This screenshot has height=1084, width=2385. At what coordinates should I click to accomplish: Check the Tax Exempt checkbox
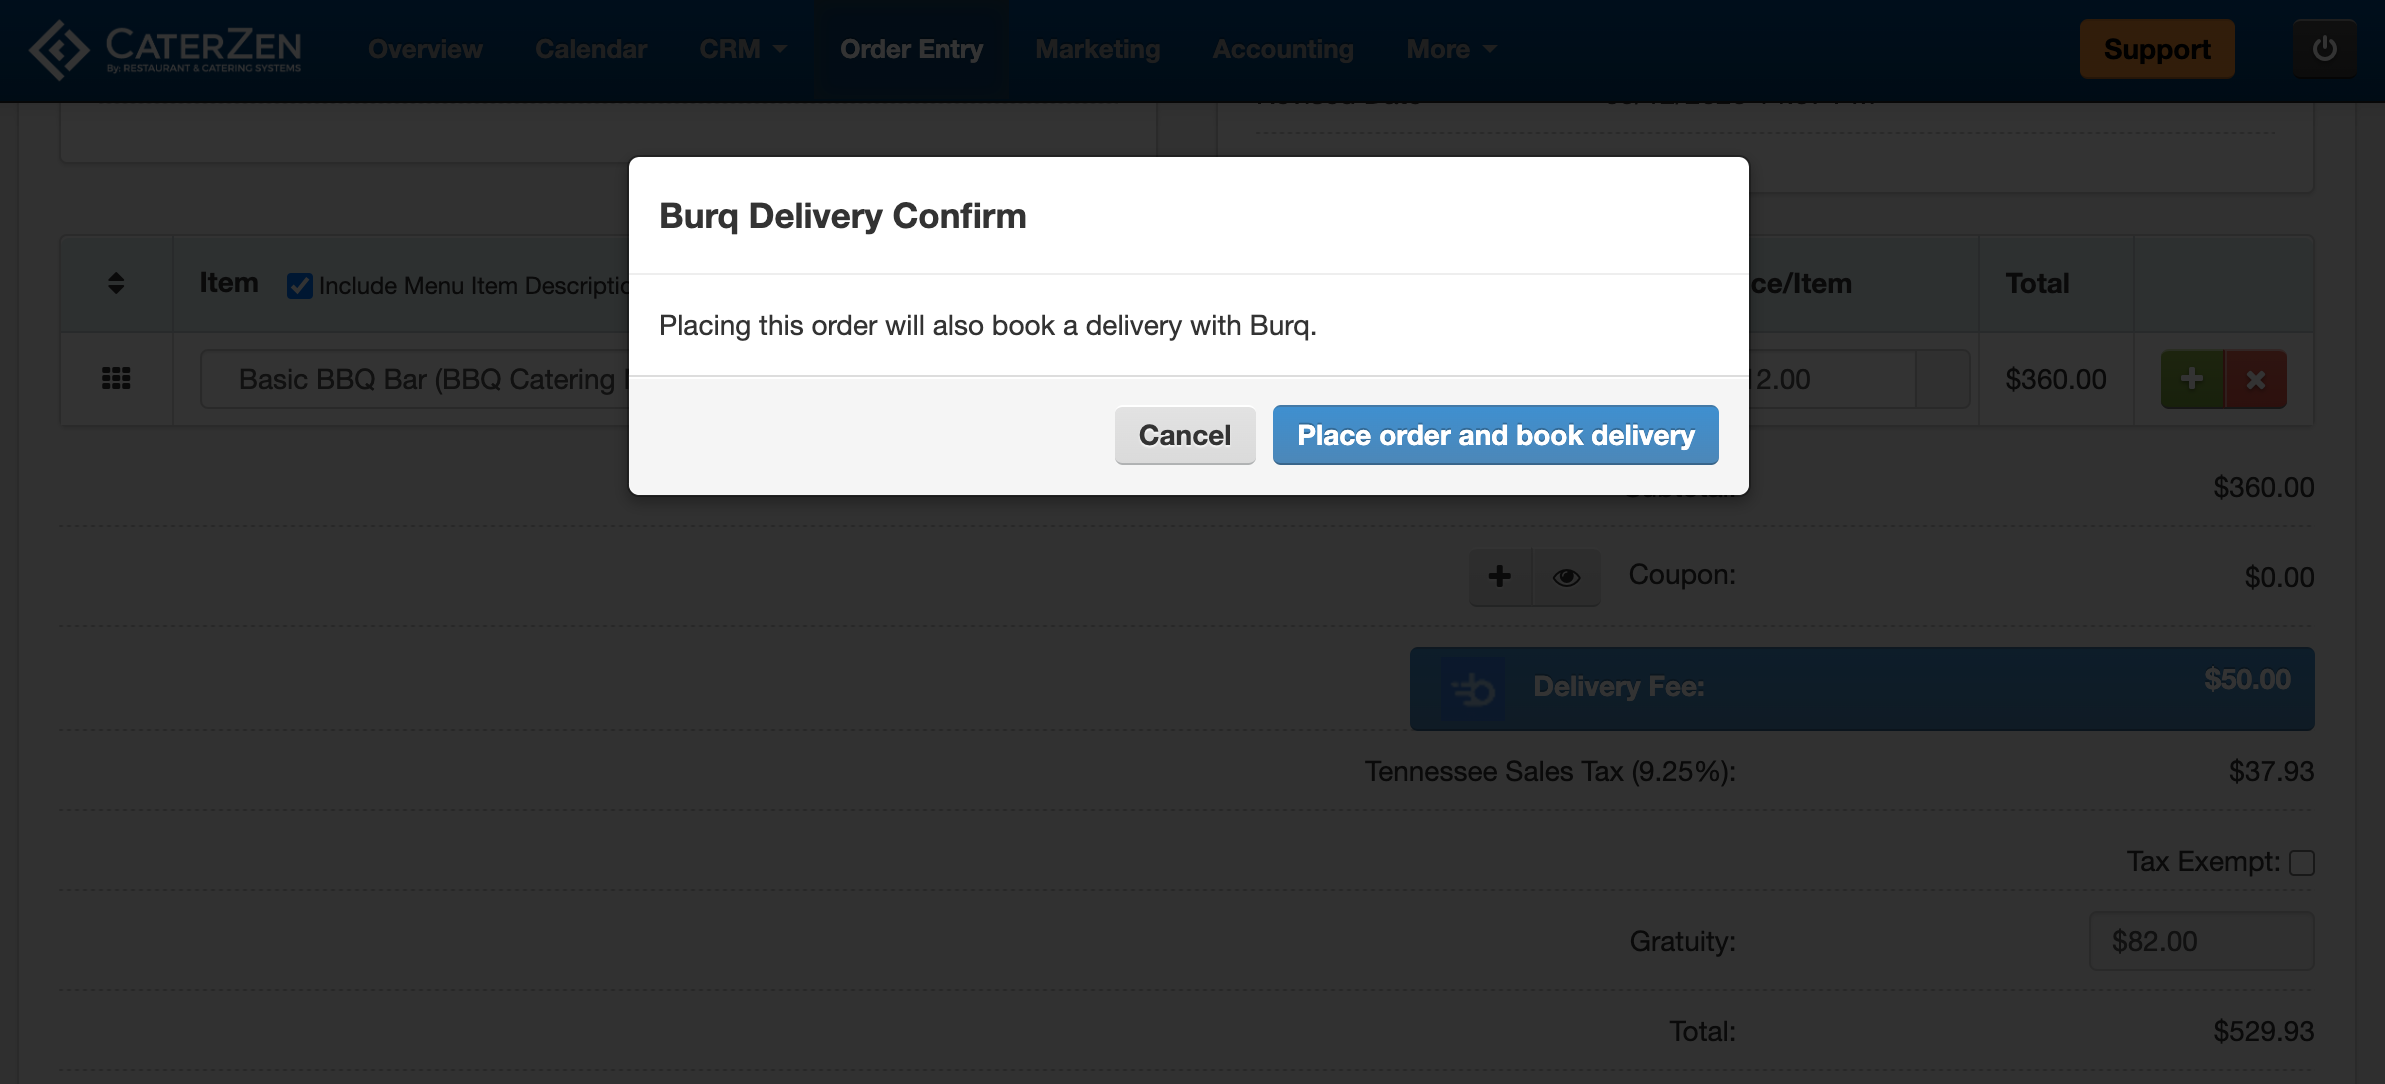point(2302,862)
